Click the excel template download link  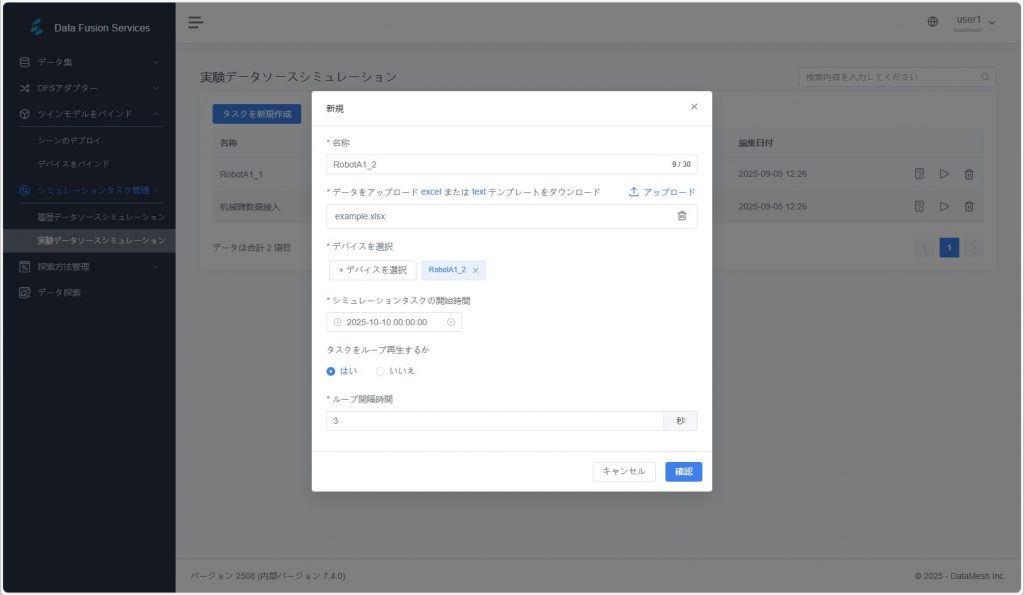[x=430, y=192]
